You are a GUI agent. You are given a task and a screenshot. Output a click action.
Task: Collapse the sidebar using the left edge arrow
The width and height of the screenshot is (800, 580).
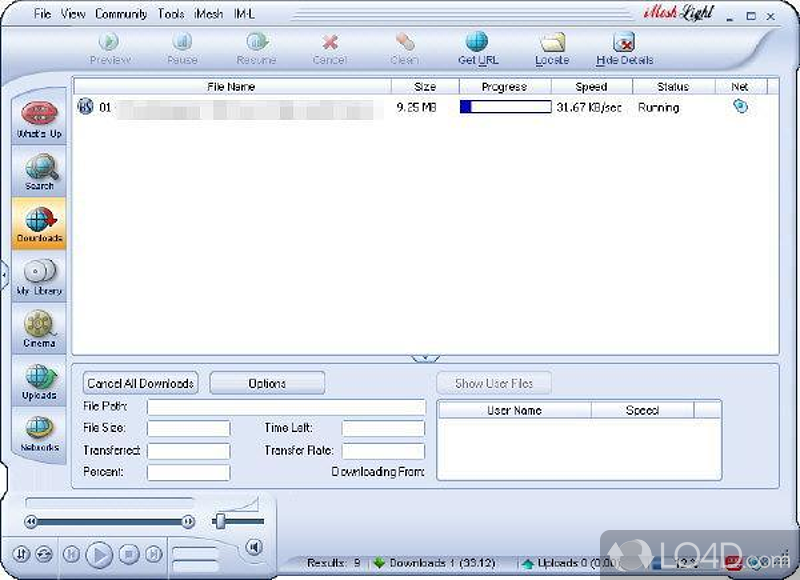pos(4,275)
